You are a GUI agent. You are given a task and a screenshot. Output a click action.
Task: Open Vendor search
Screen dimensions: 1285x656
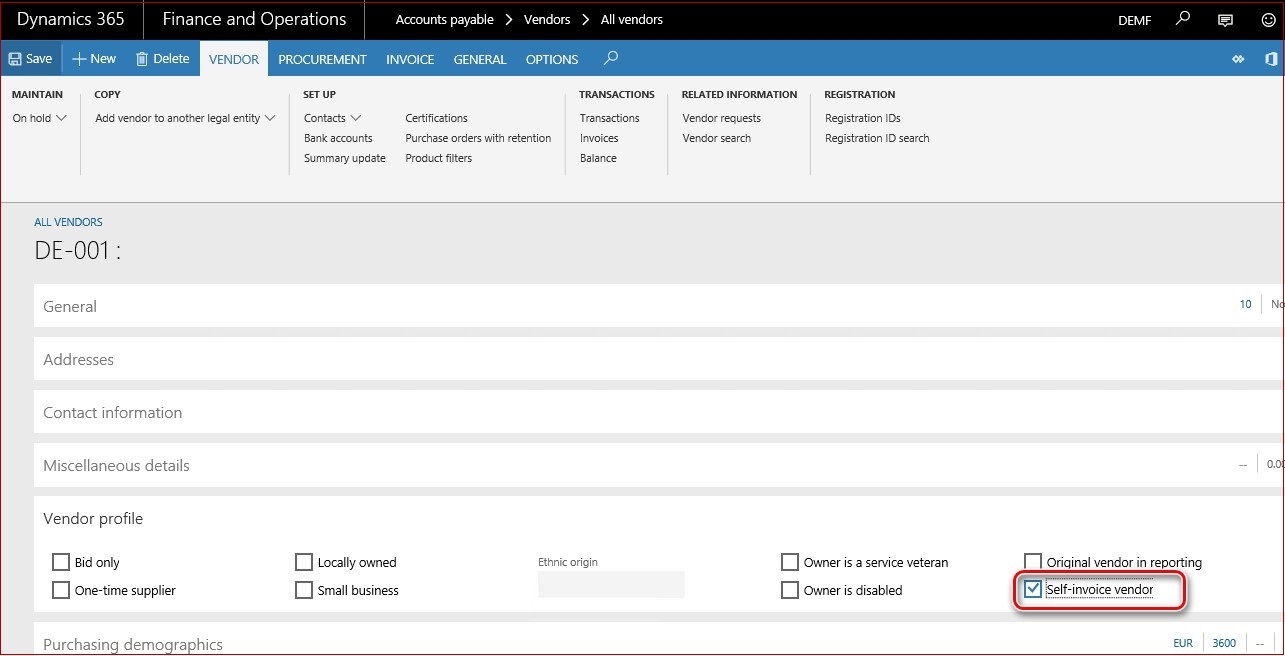point(716,138)
